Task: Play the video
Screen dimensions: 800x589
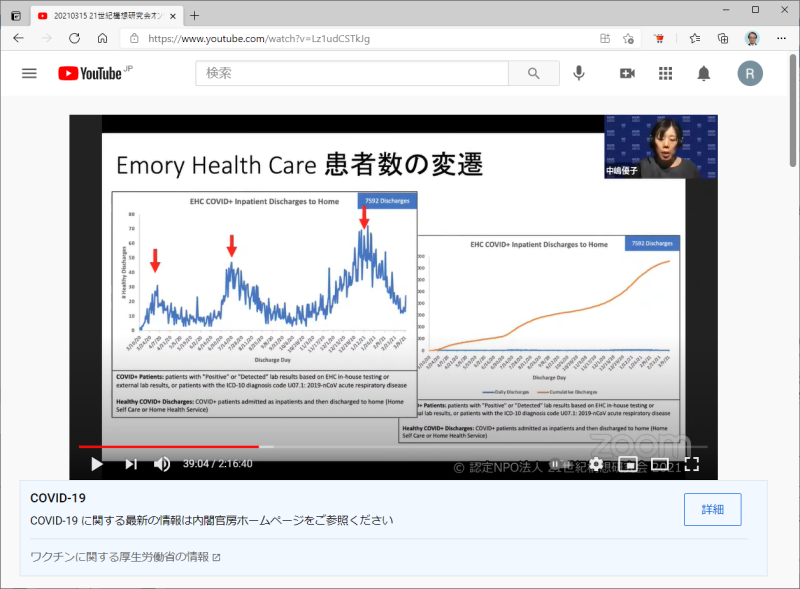Action: [96, 464]
